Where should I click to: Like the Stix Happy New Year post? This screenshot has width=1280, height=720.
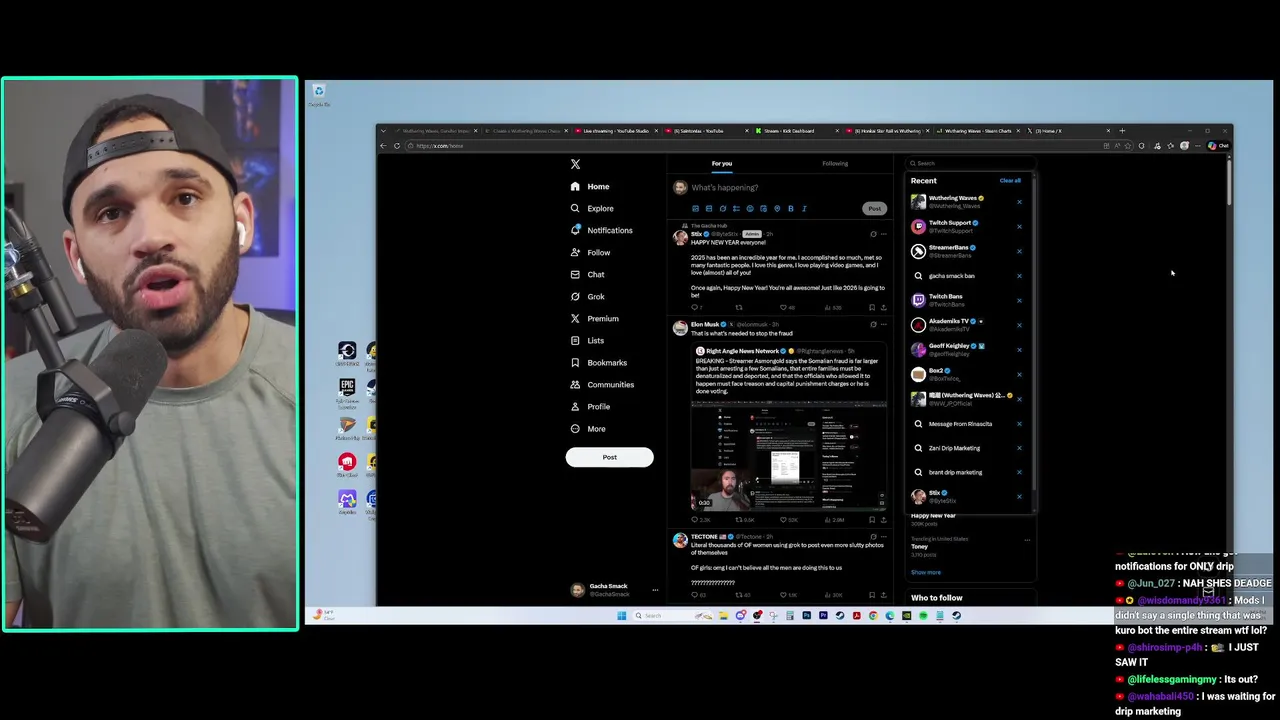click(x=786, y=308)
